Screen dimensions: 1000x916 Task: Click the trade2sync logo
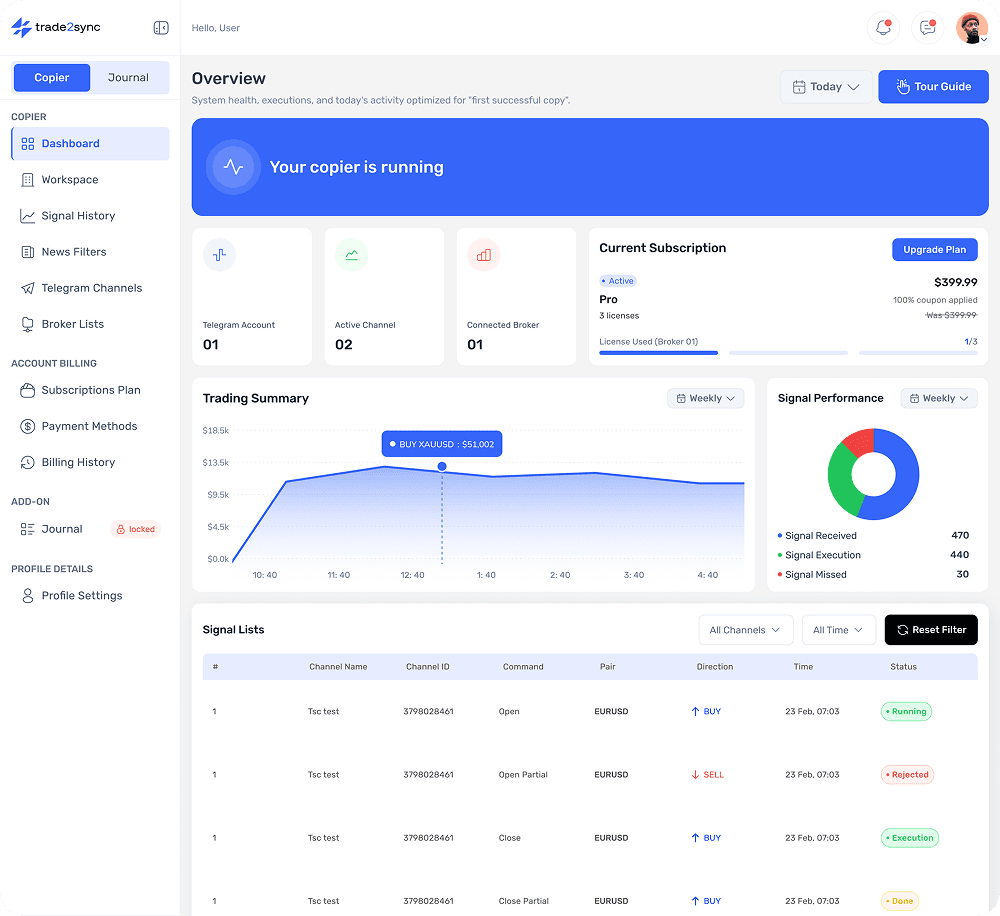tap(55, 27)
